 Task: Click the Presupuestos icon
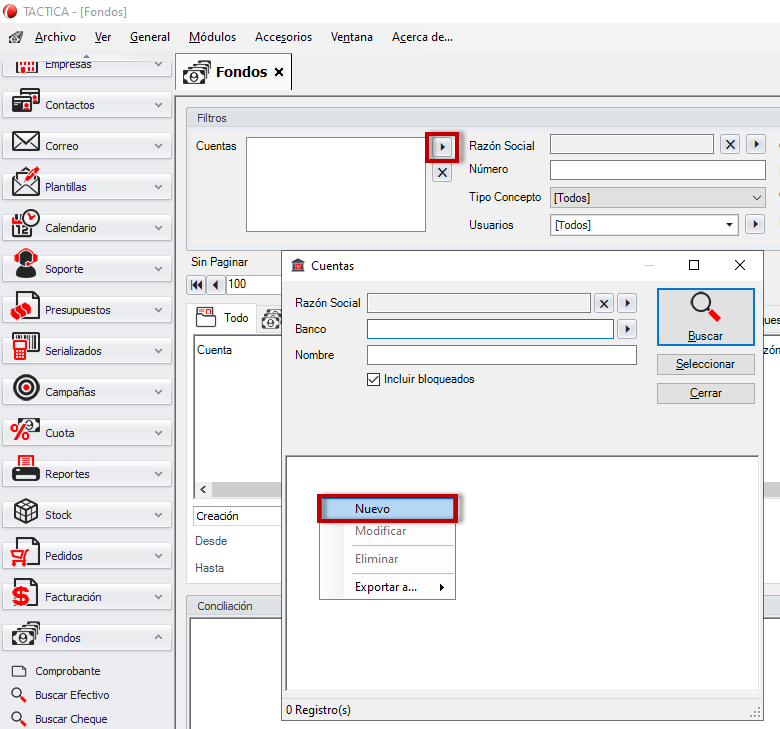pyautogui.click(x=25, y=306)
